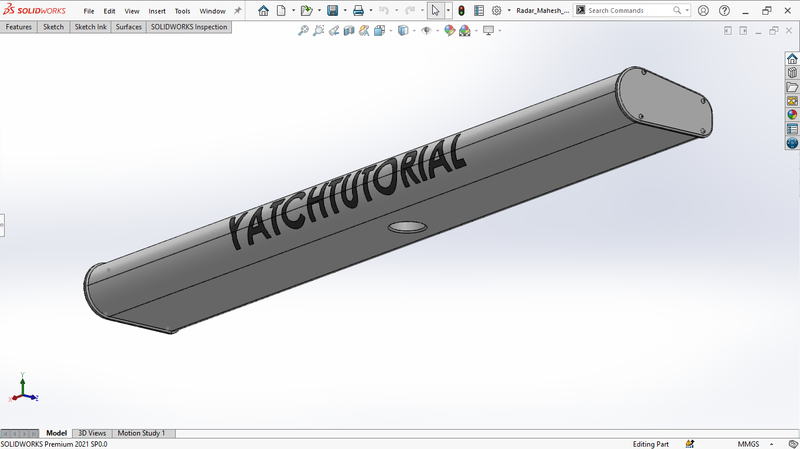Click the user Login account icon
The height and width of the screenshot is (449, 800).
click(x=703, y=10)
